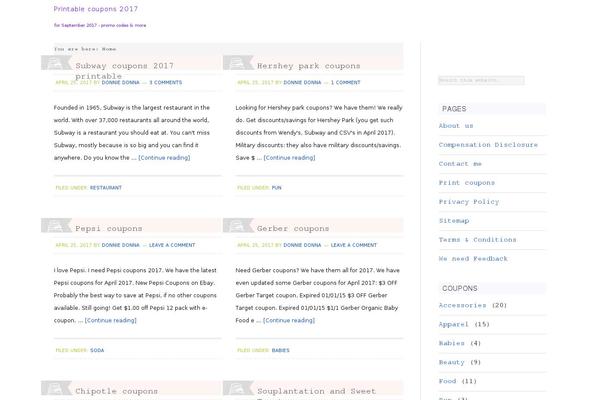Open the We need Feedback page
The height and width of the screenshot is (400, 600).
click(x=473, y=259)
